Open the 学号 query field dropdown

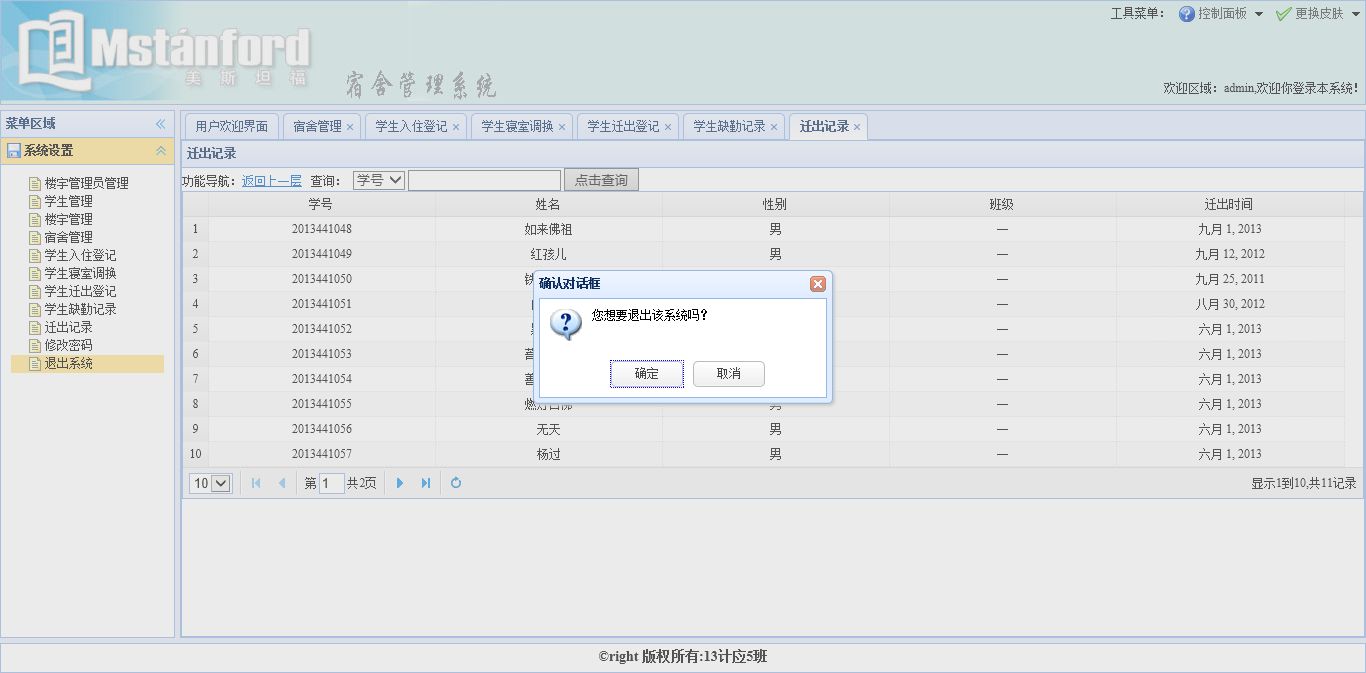[378, 180]
